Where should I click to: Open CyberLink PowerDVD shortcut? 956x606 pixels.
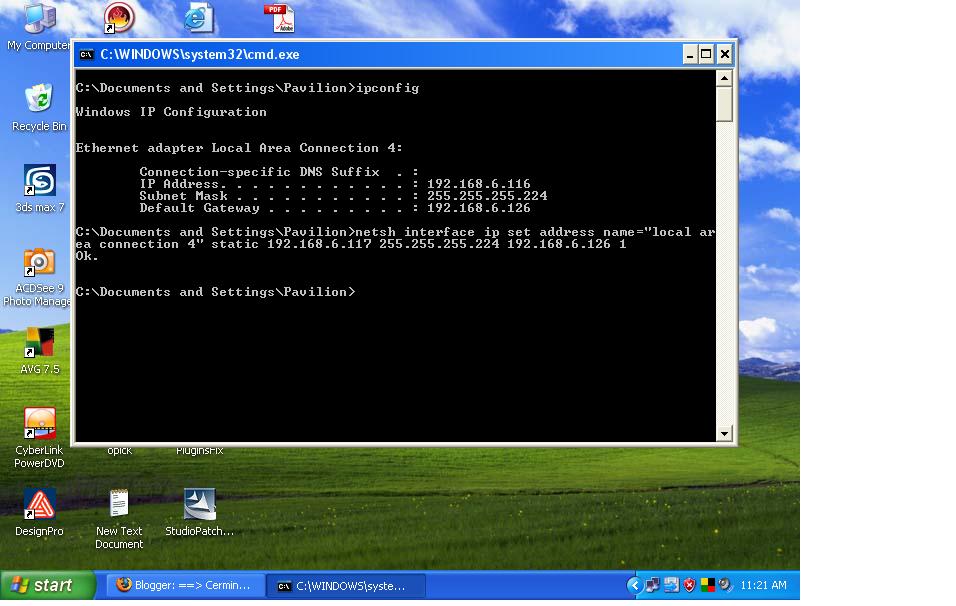click(x=39, y=437)
